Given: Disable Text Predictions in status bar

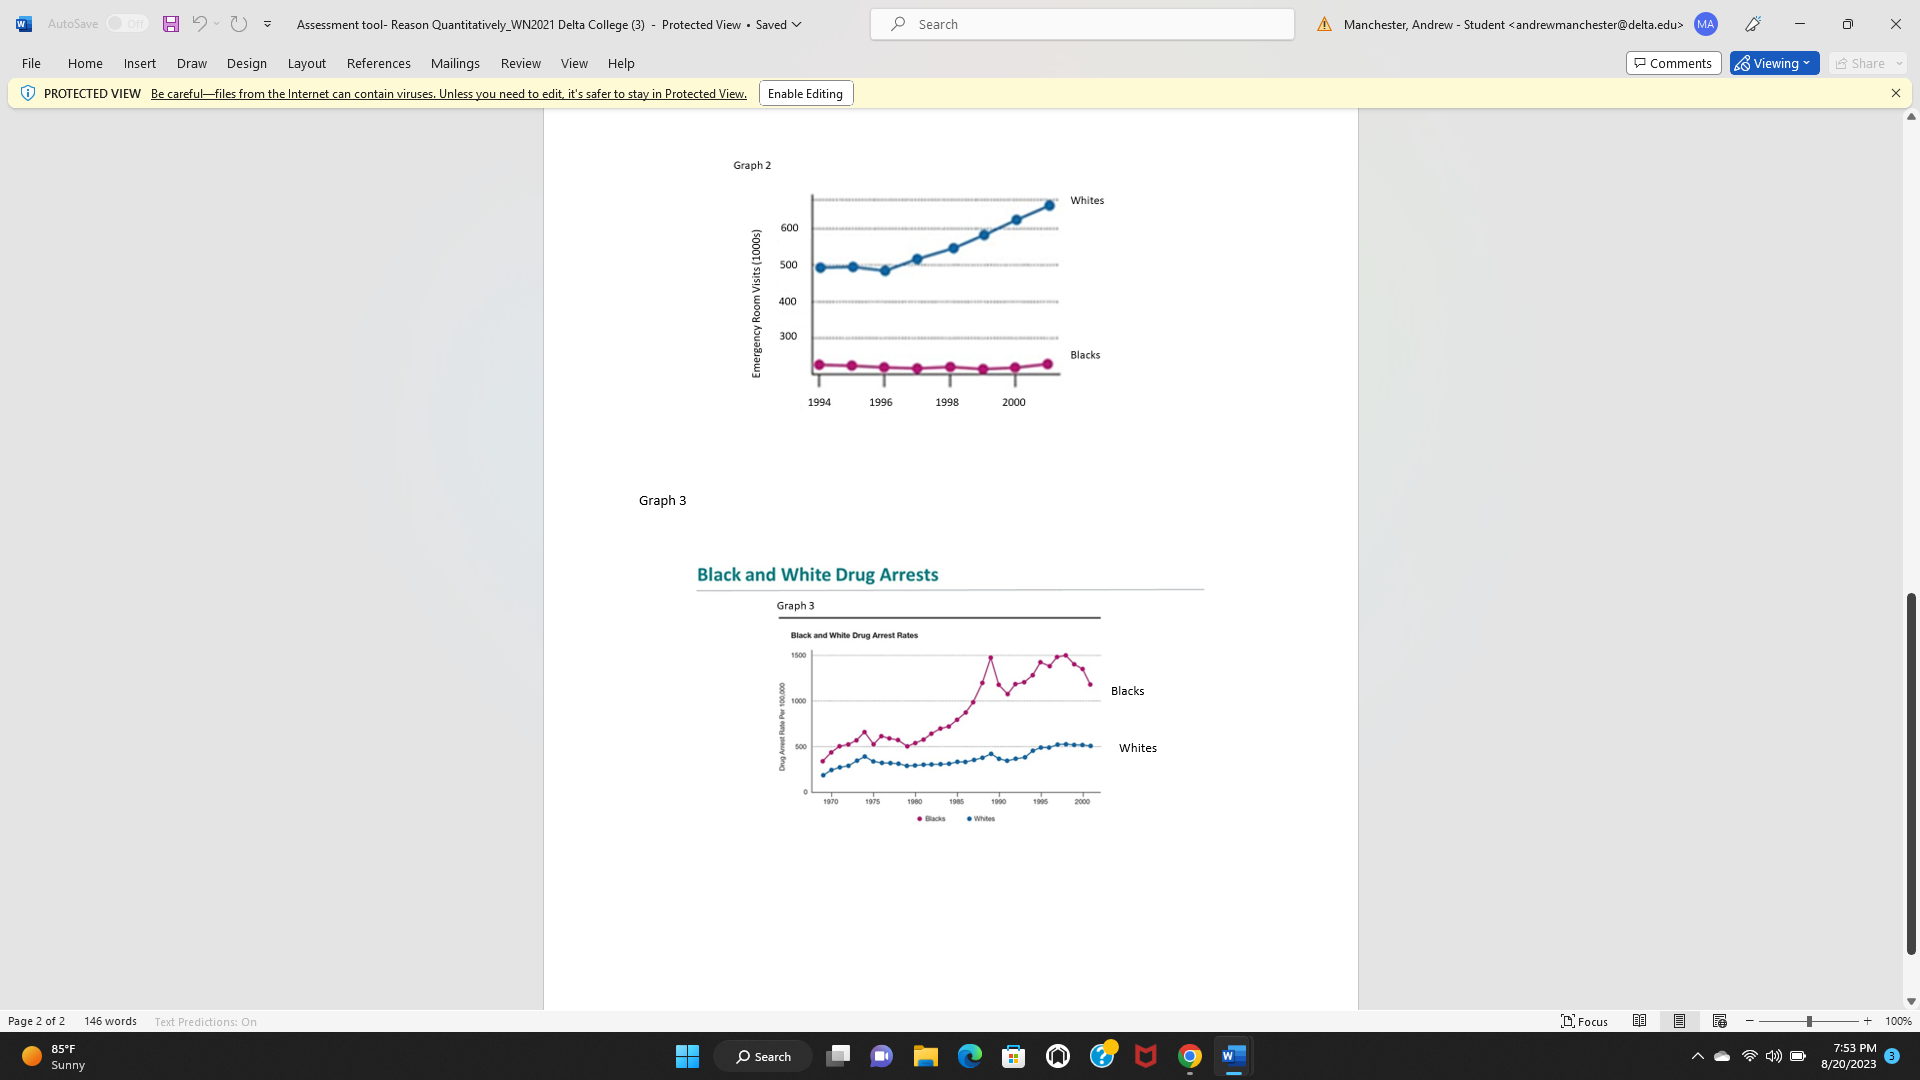Looking at the screenshot, I should pyautogui.click(x=205, y=1021).
